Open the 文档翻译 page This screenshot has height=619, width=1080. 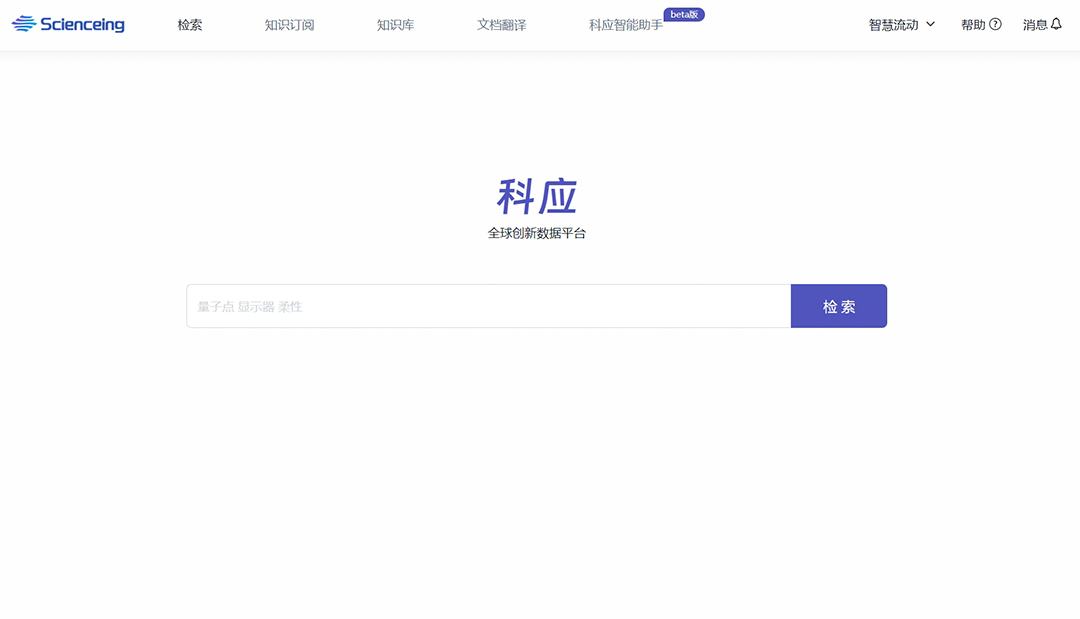tap(501, 25)
